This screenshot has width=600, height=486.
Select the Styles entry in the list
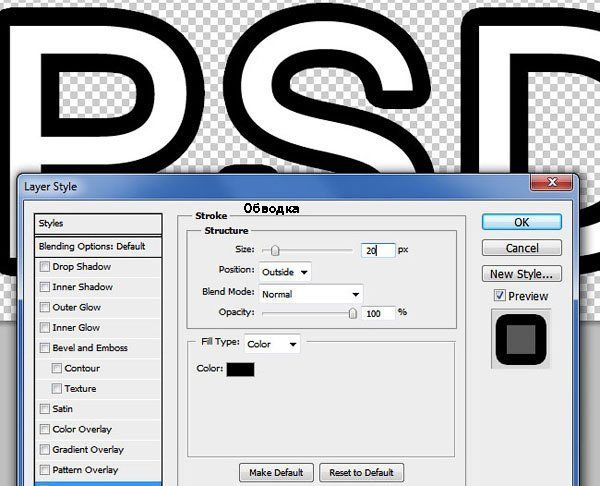[98, 224]
